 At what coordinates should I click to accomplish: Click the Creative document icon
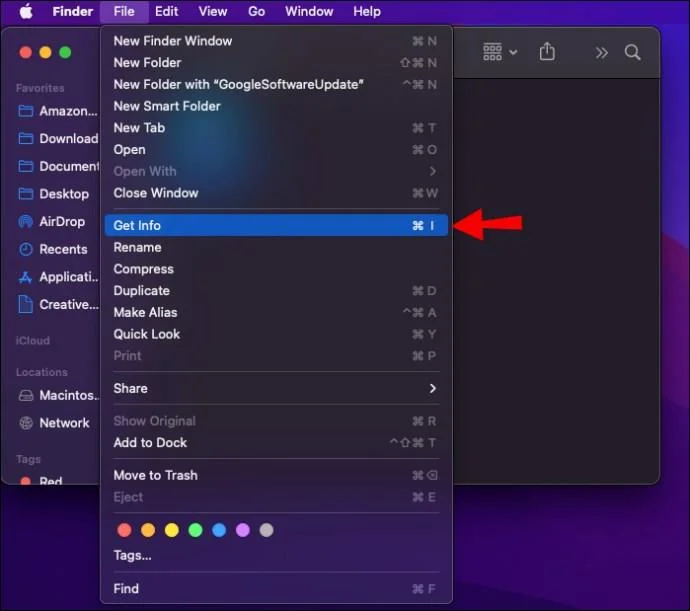[26, 304]
